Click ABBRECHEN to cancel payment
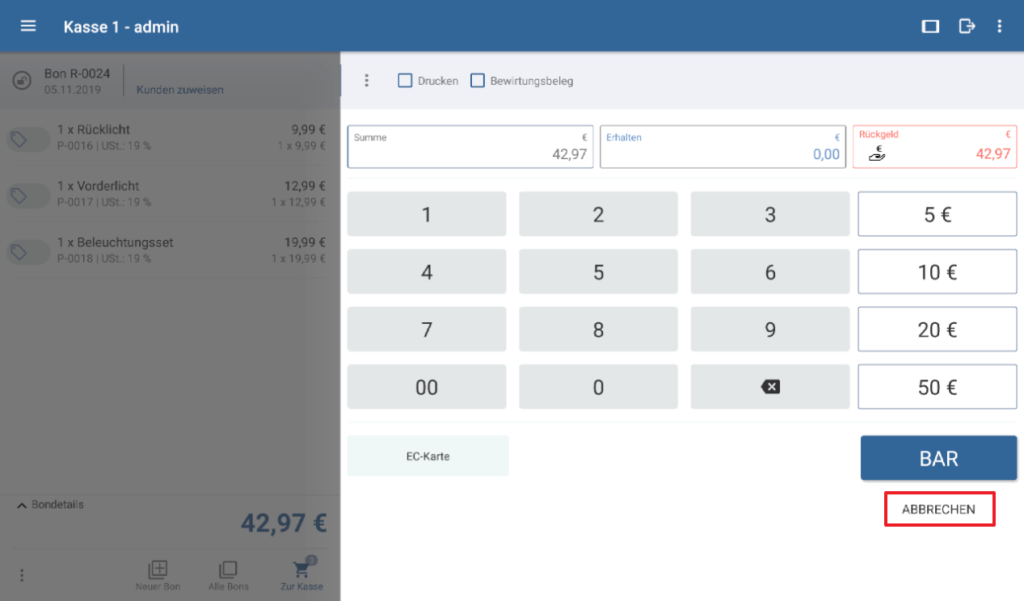 tap(938, 509)
